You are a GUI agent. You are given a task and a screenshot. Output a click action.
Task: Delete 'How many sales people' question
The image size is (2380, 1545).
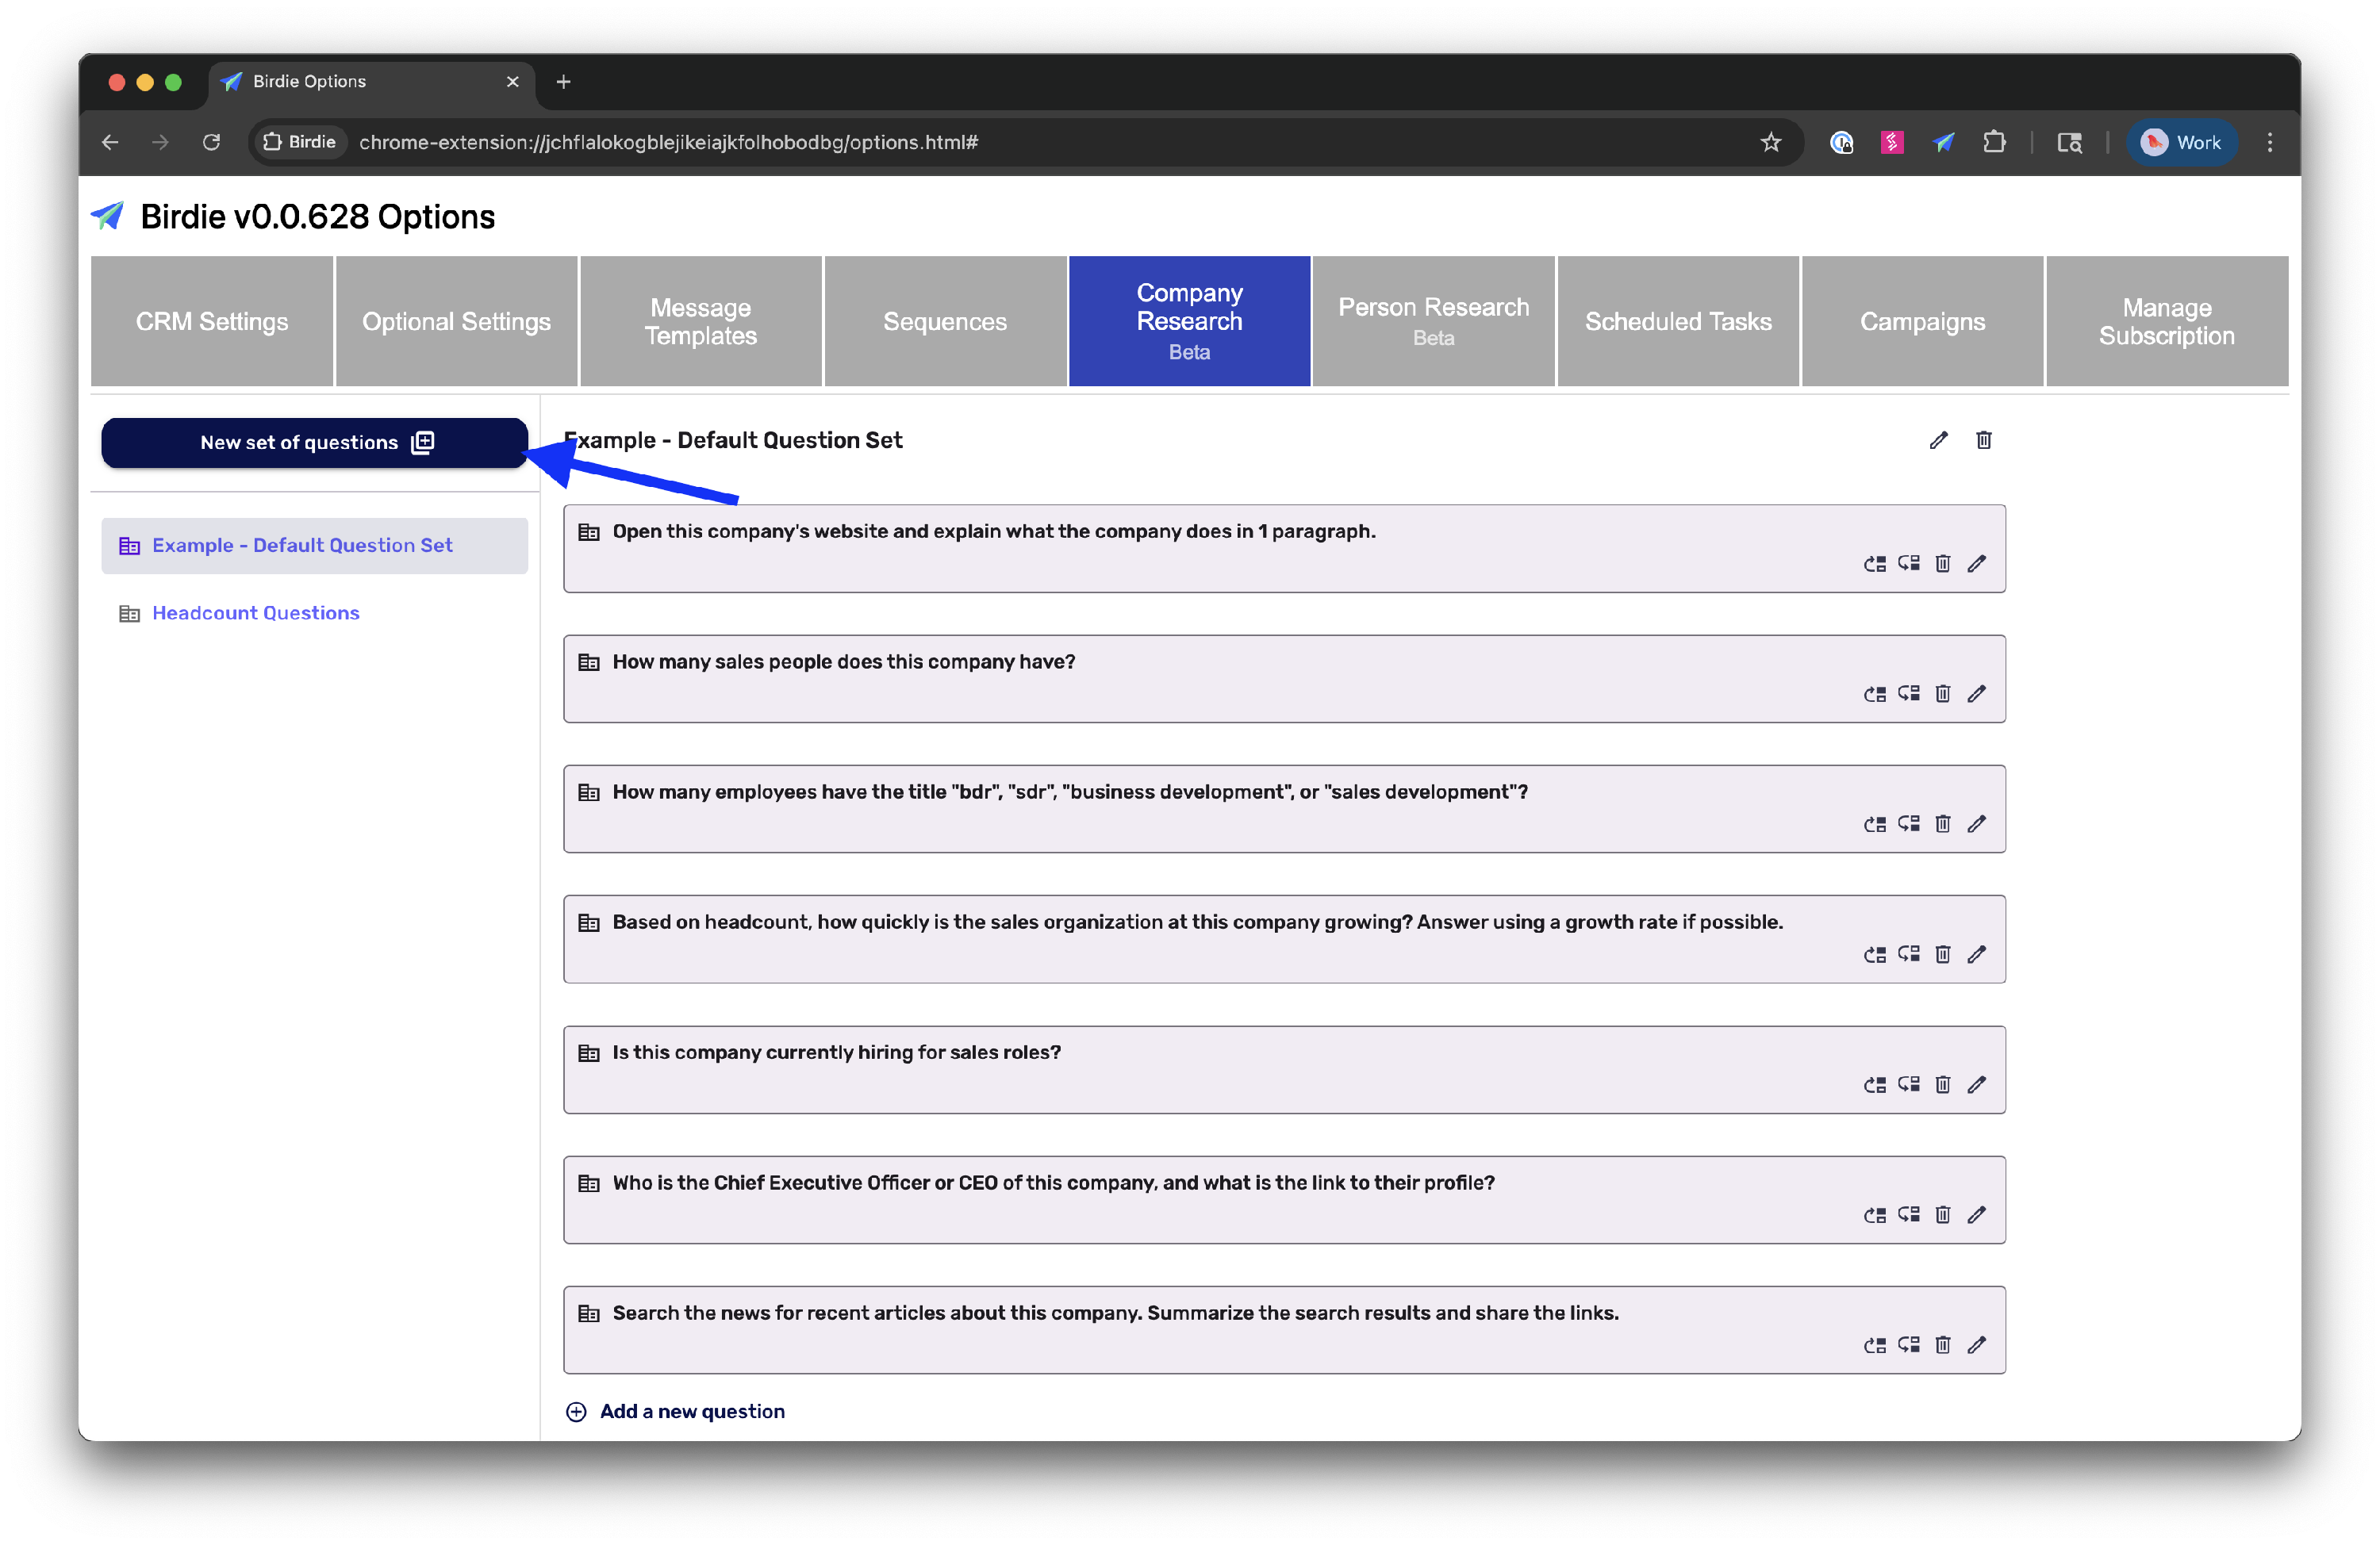point(1942,694)
